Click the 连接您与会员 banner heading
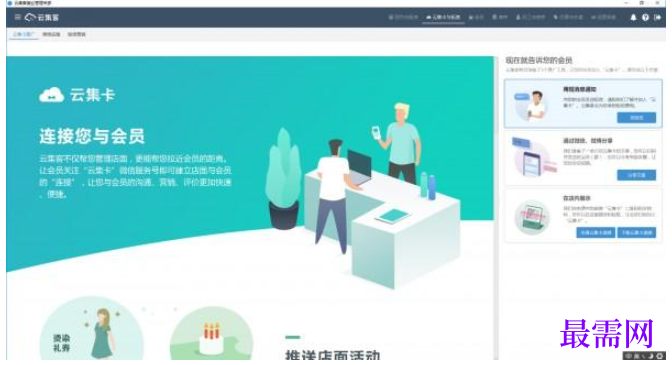 click(92, 136)
